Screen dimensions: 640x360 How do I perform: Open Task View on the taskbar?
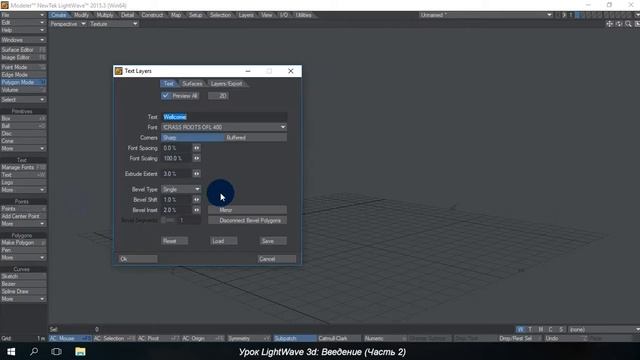[56, 351]
